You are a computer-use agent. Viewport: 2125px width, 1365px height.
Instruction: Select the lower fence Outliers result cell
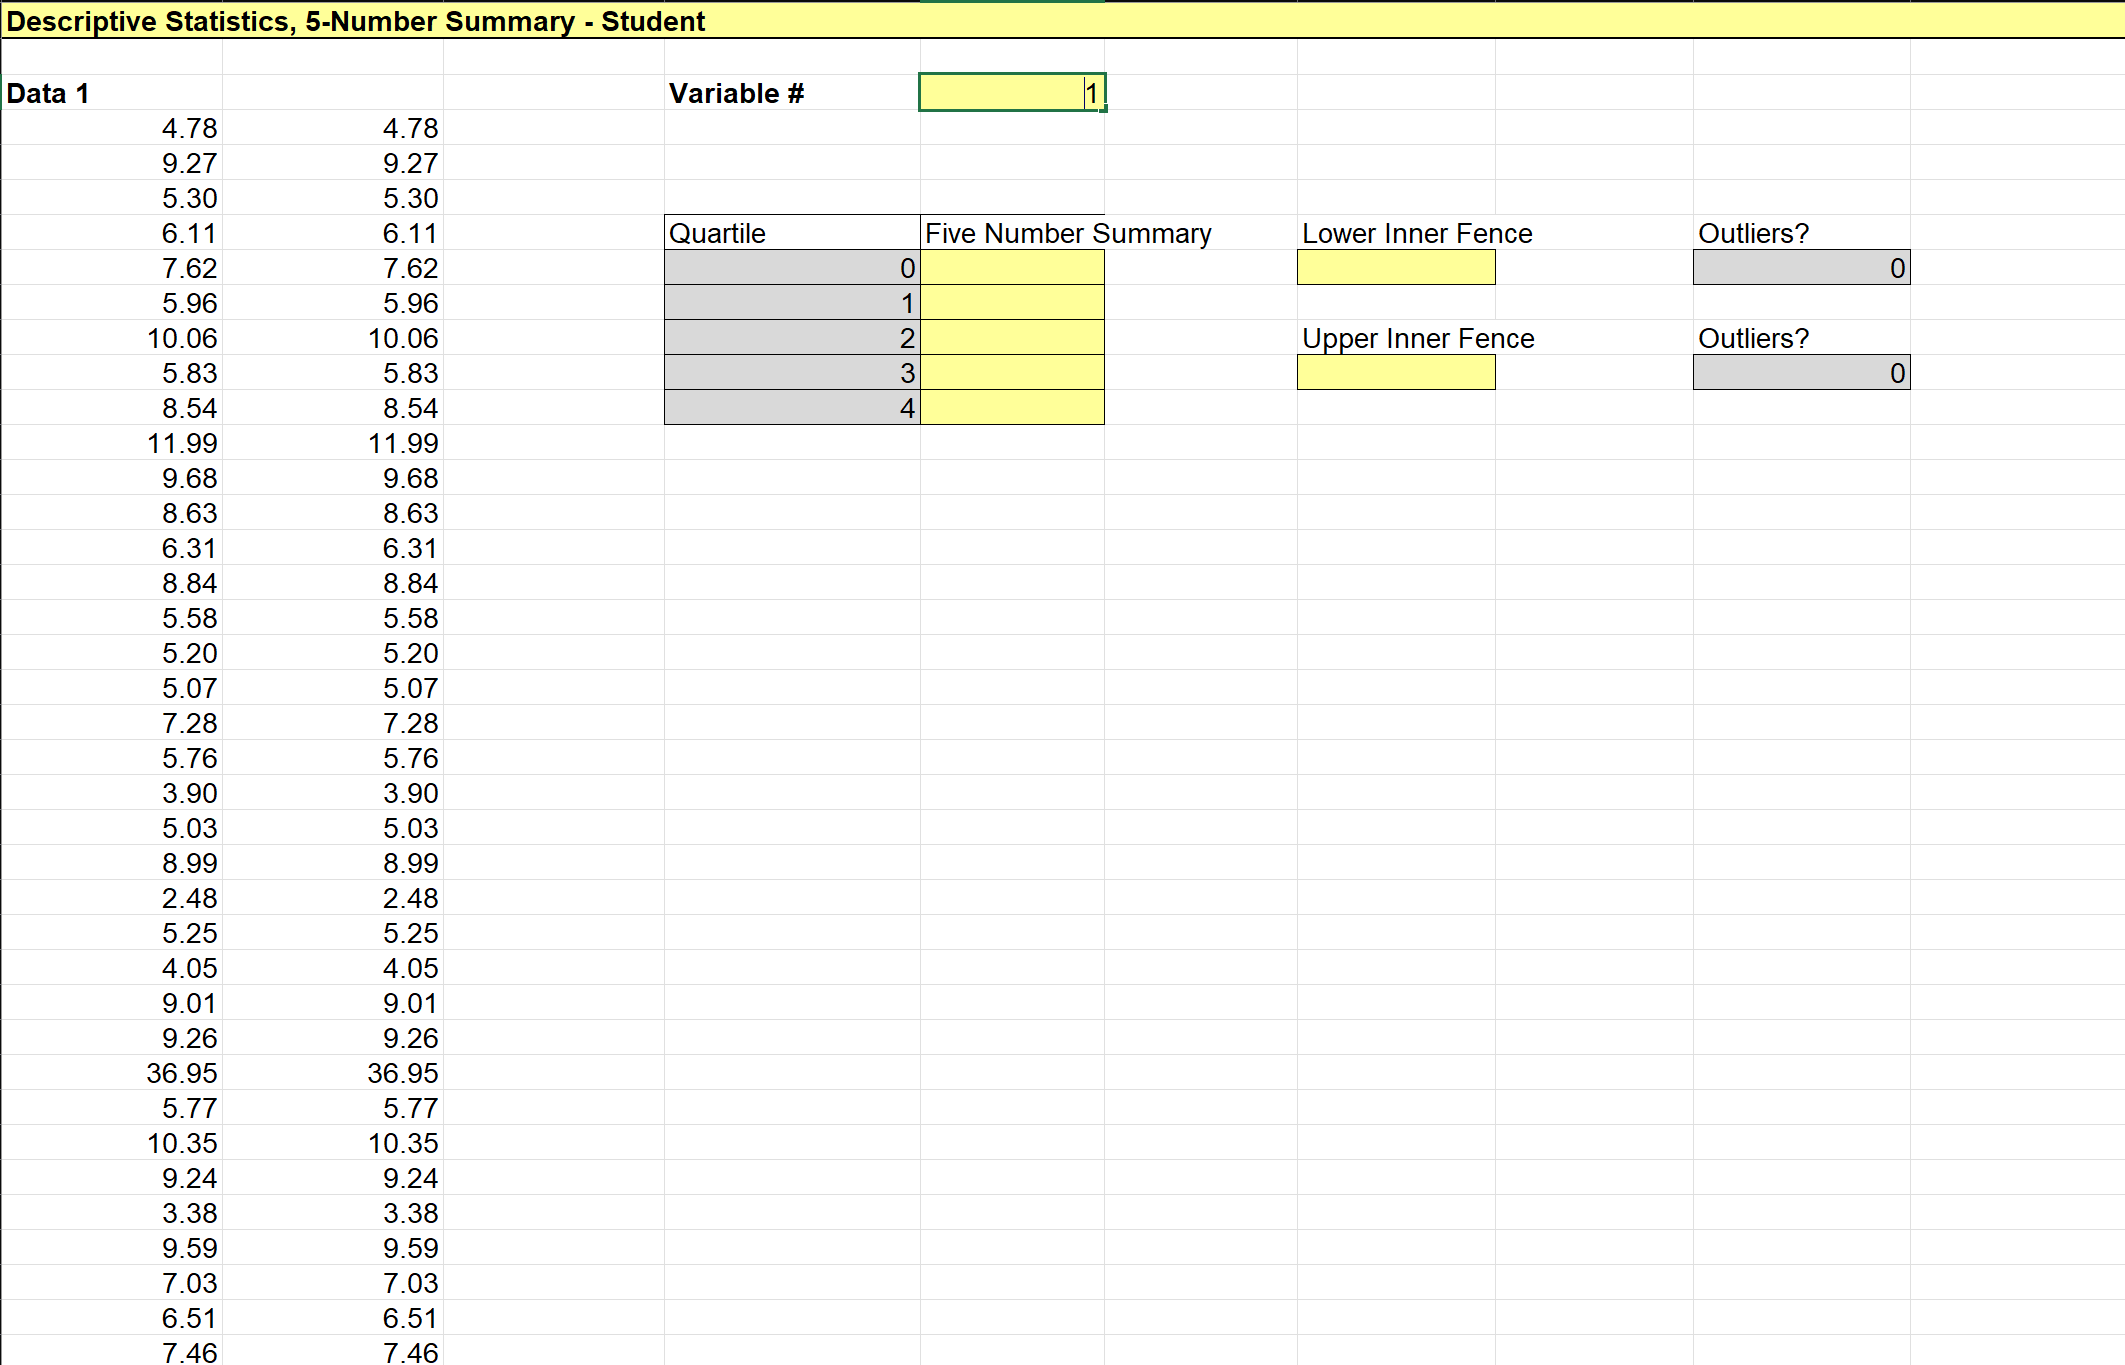(x=1800, y=268)
